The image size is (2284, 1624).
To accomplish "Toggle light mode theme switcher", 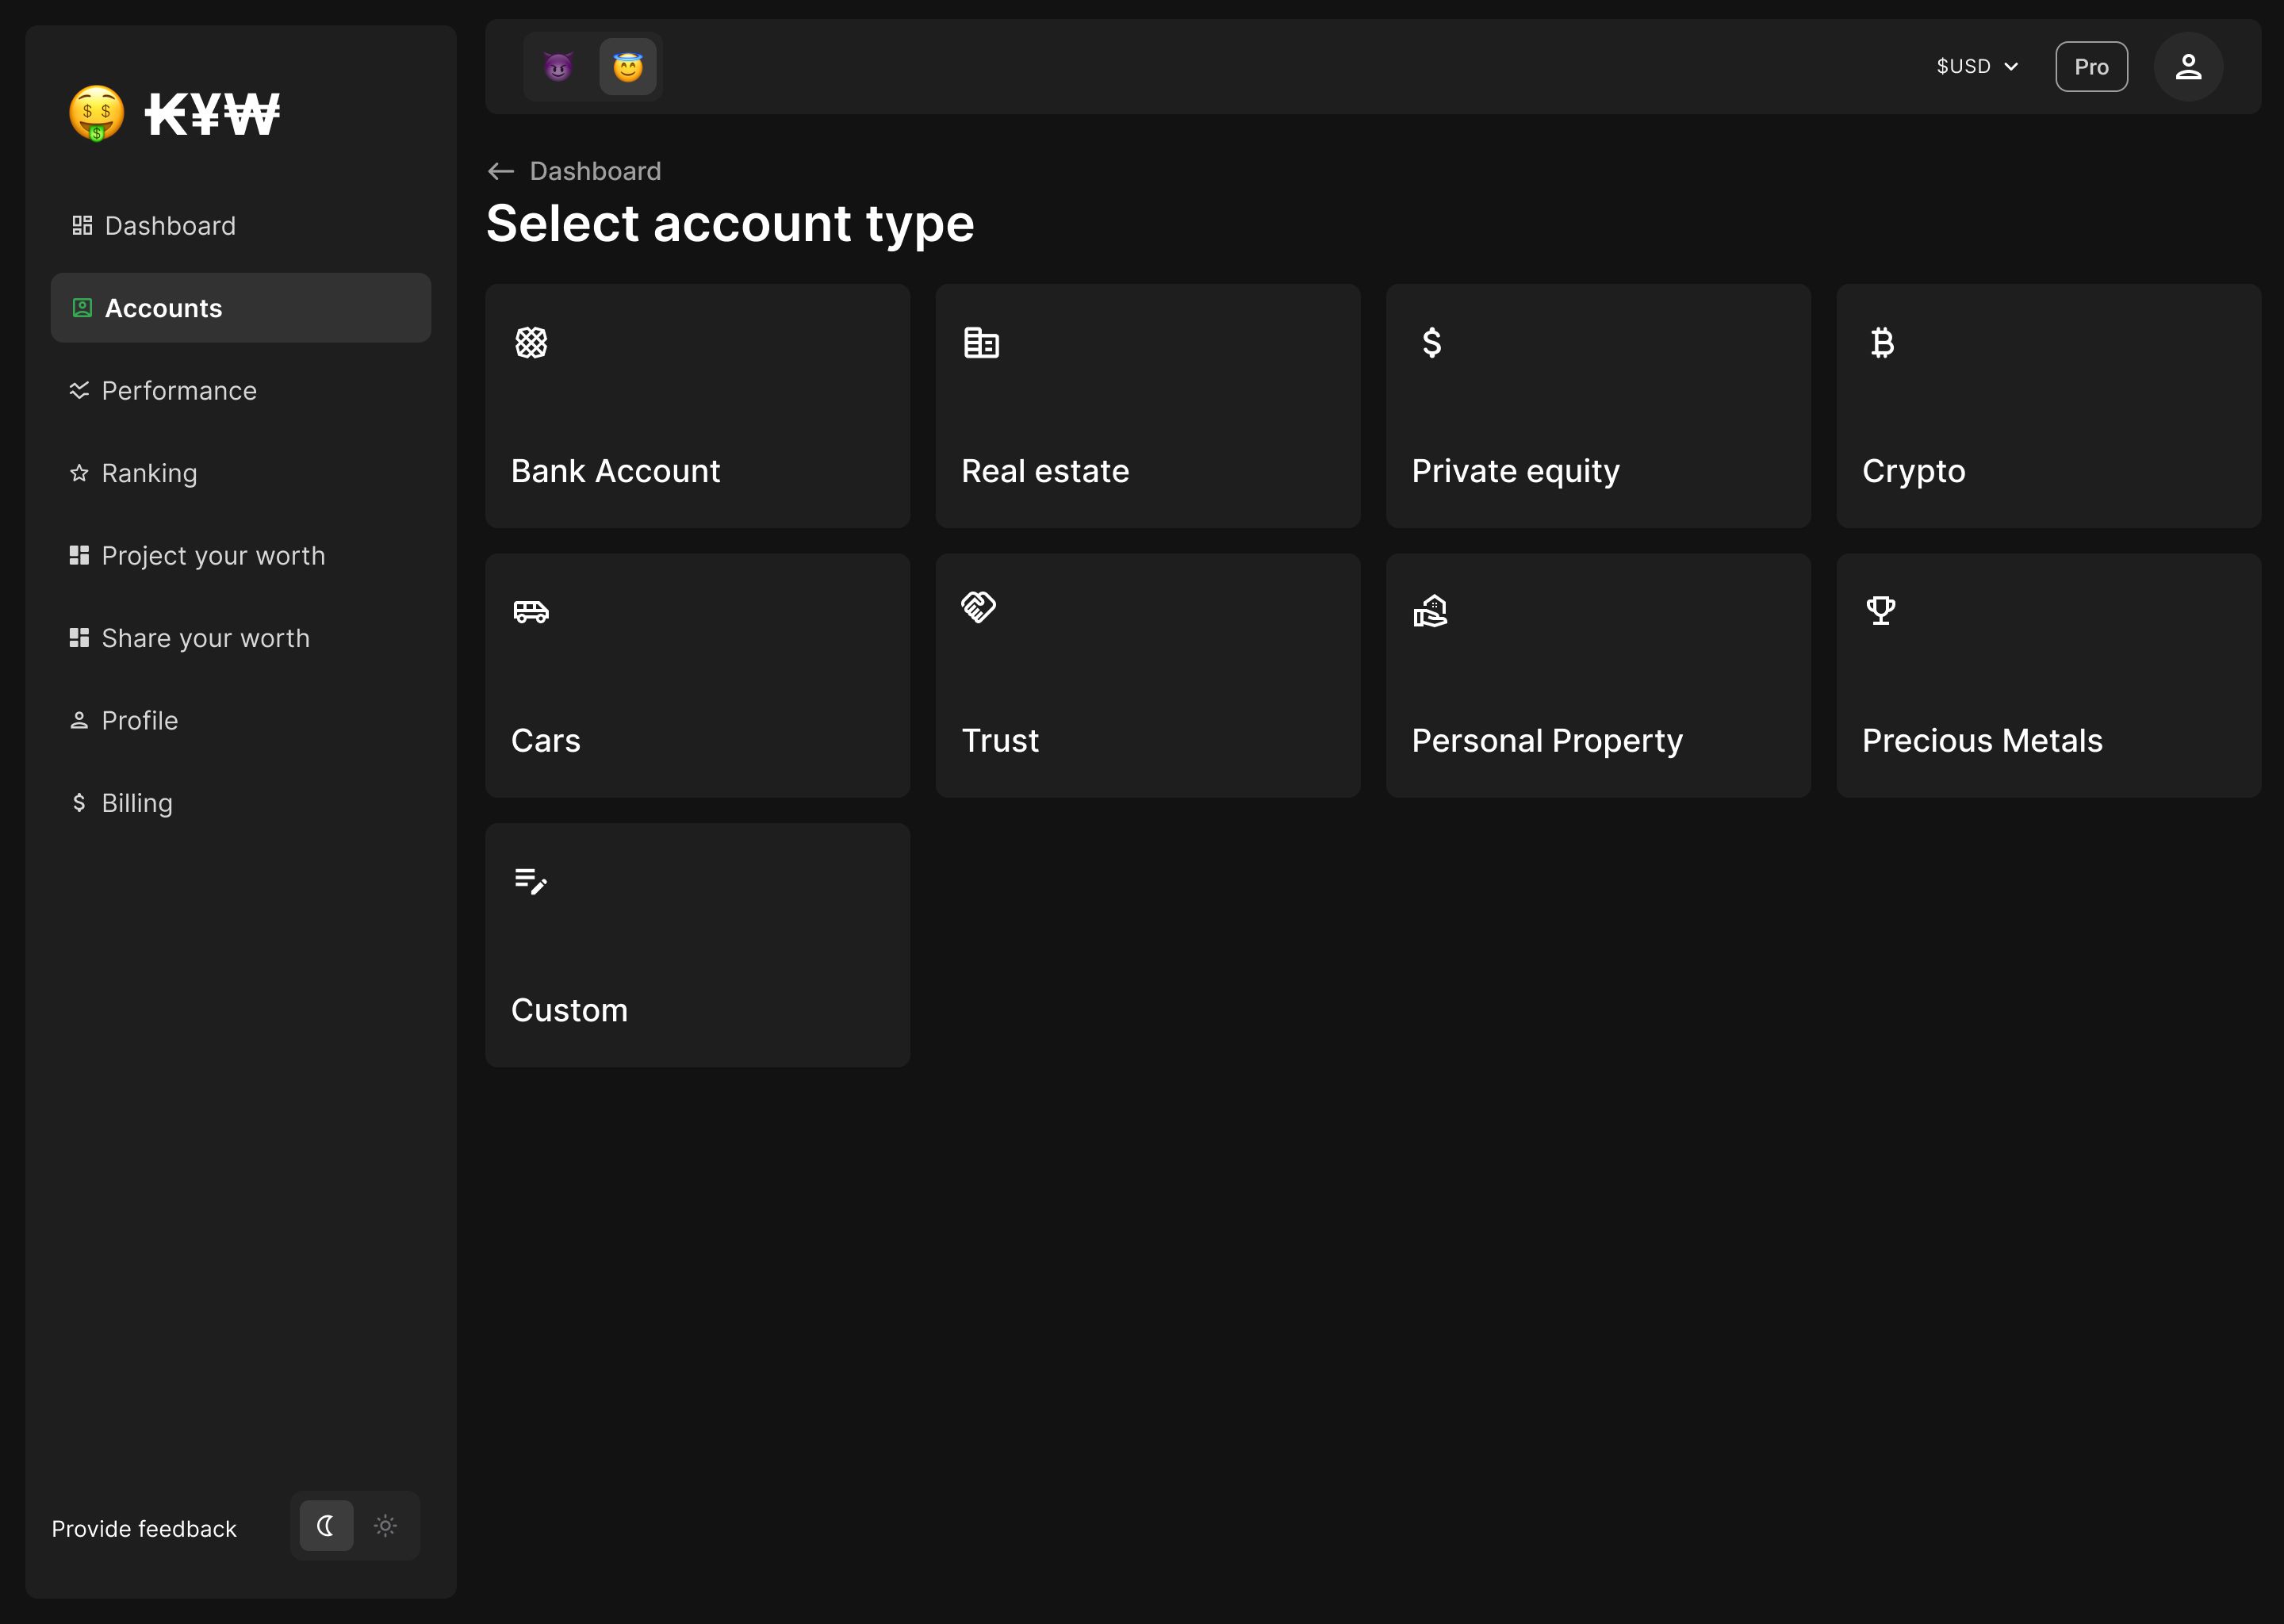I will 385,1526.
